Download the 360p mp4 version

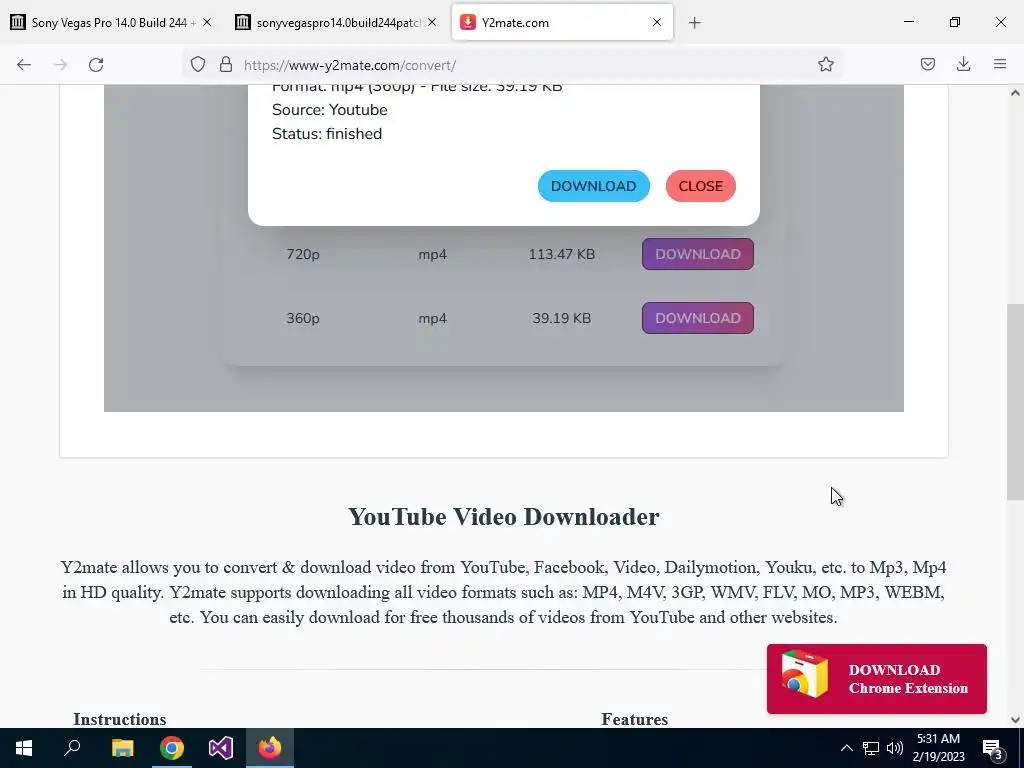click(697, 318)
